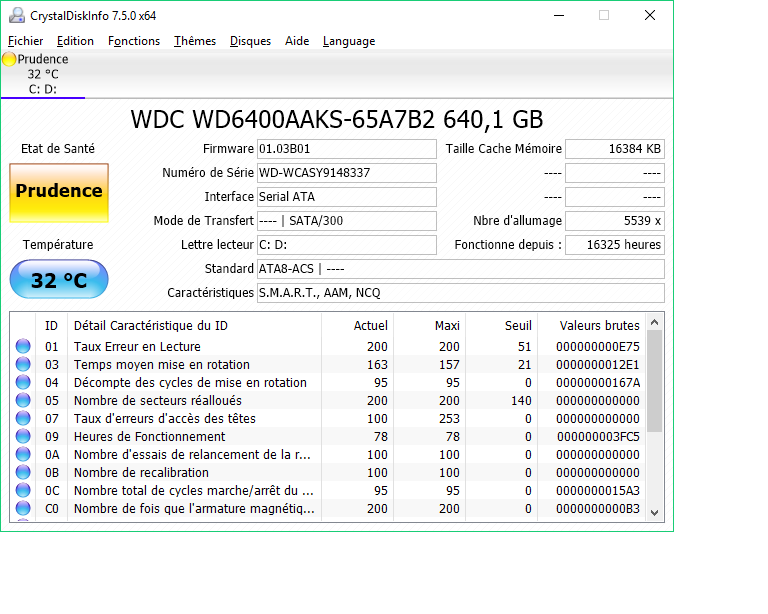Click the disk title WDC WD6400AAKS-65A7B2 640,1 GB
The width and height of the screenshot is (768, 614).
tap(336, 119)
